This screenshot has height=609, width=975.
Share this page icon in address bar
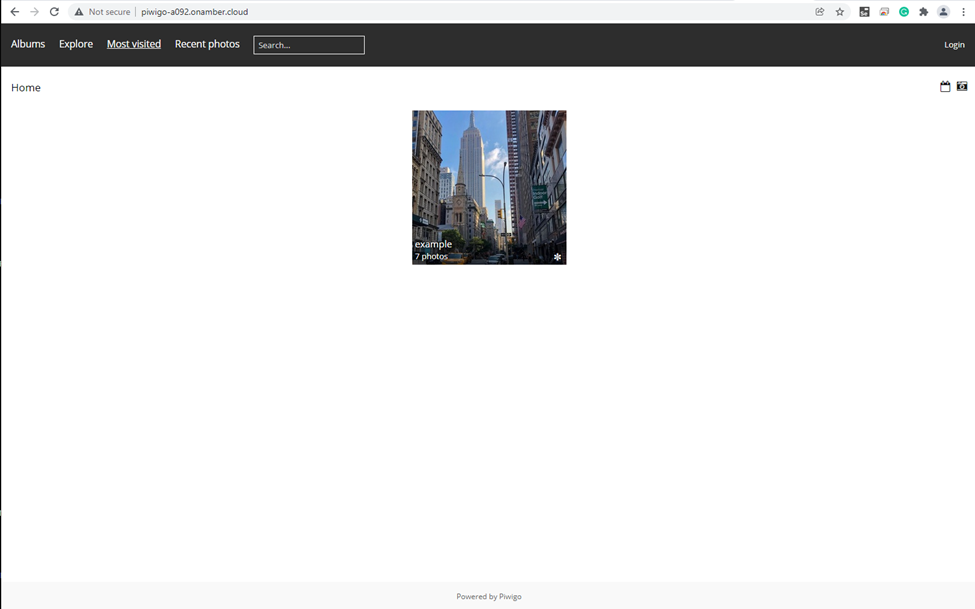click(x=820, y=12)
